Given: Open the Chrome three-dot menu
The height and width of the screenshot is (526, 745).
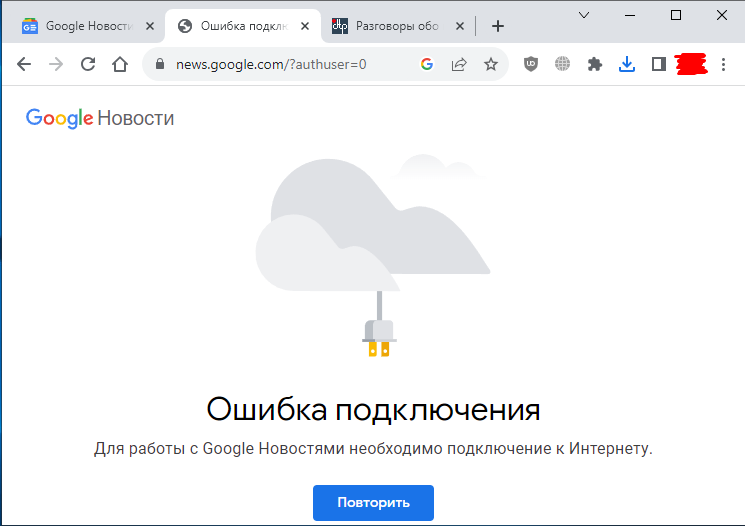Looking at the screenshot, I should pos(724,65).
